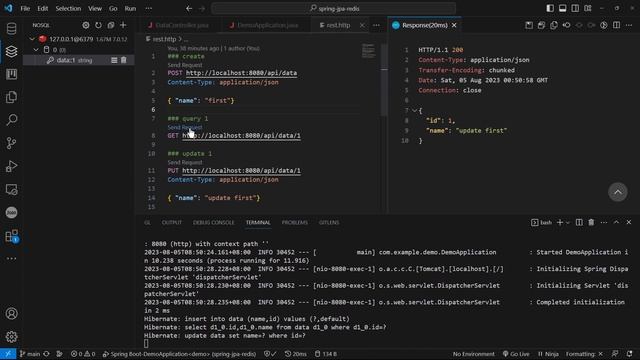Open the Manage gear at sidebar bottom
This screenshot has height=360, width=640.
(11, 337)
